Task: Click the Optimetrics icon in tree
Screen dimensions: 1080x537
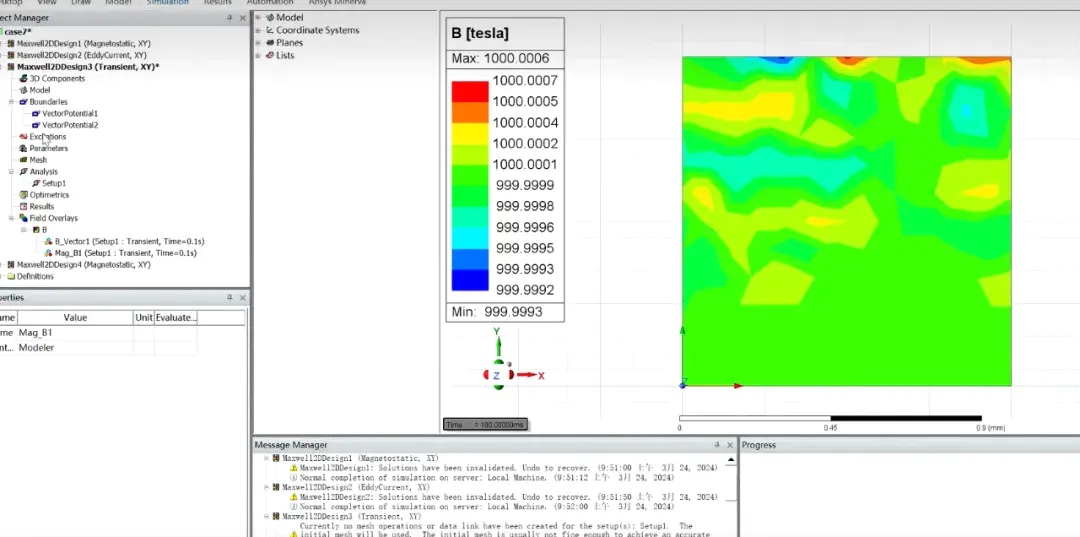Action: tap(22, 195)
